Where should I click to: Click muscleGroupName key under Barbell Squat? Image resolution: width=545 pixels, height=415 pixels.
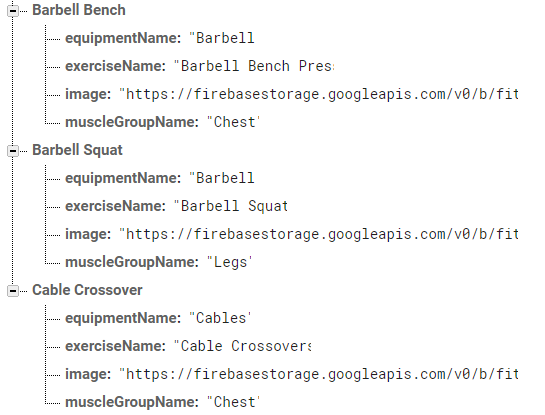132,262
